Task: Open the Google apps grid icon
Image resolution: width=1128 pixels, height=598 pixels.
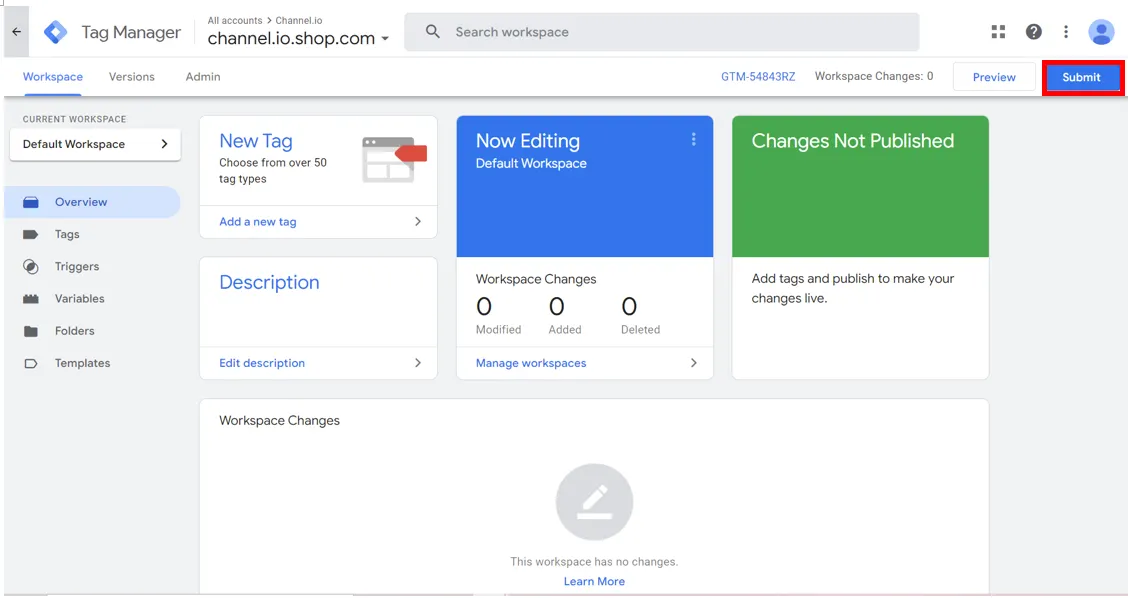Action: point(998,32)
